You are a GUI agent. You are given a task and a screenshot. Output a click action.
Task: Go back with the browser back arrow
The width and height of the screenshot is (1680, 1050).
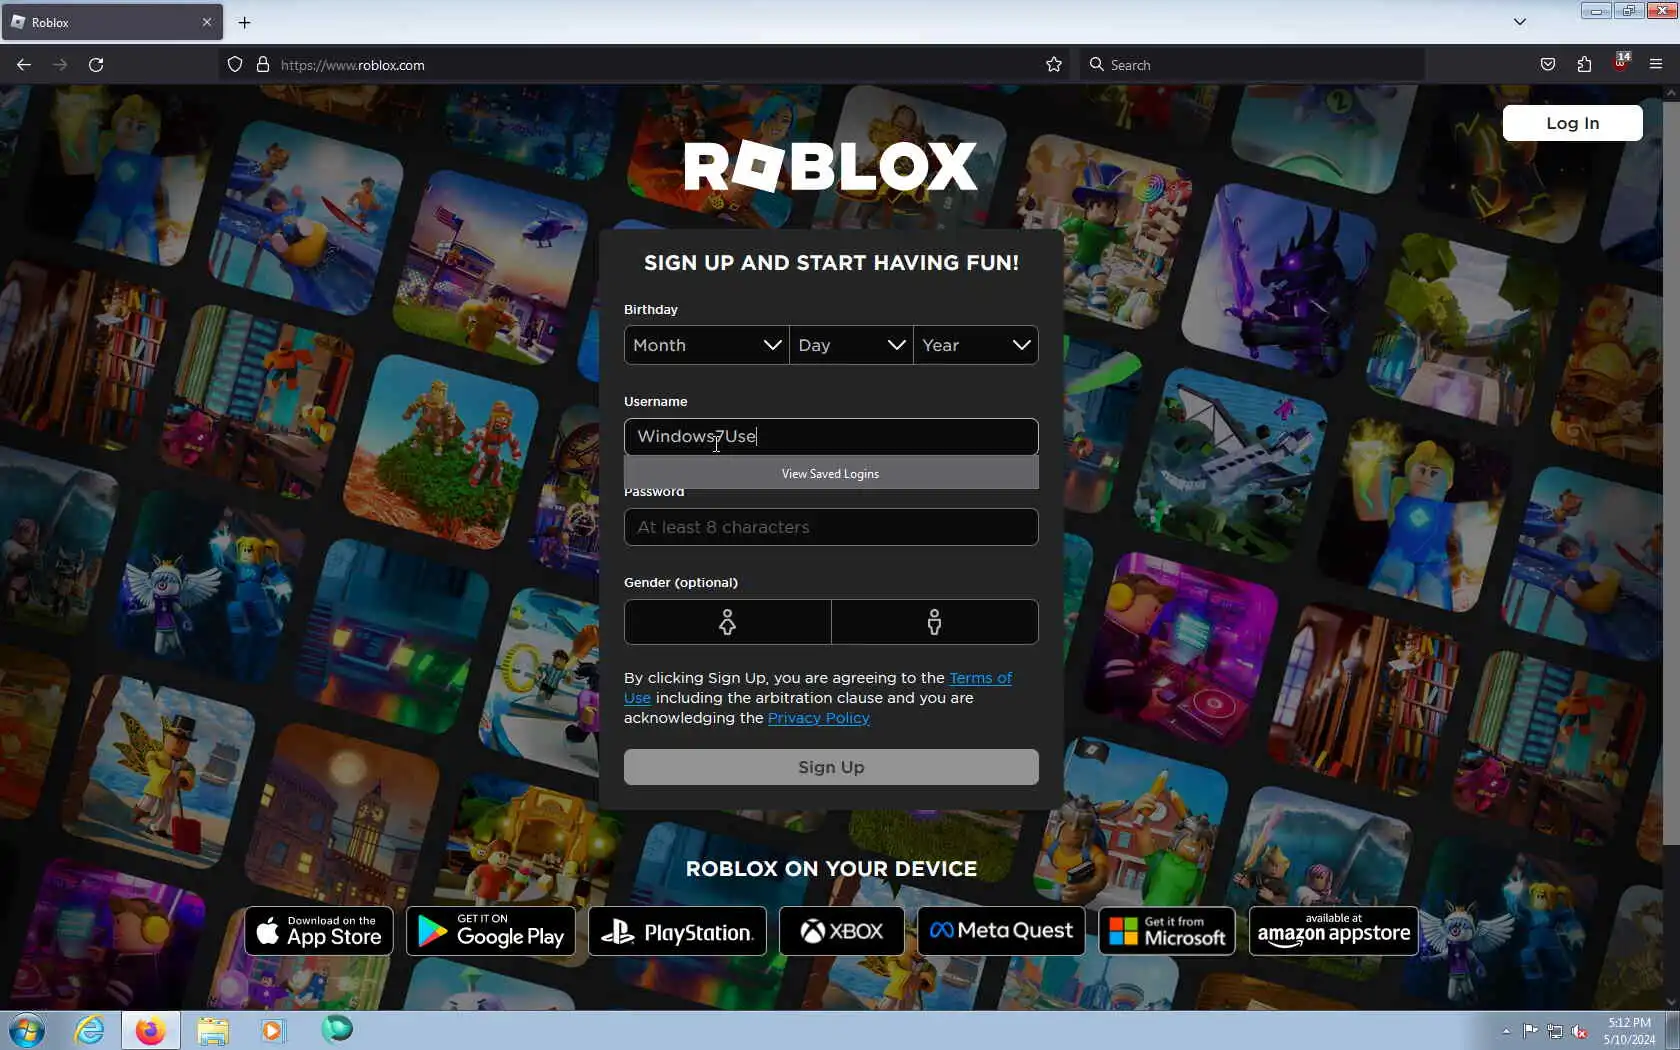pyautogui.click(x=24, y=65)
